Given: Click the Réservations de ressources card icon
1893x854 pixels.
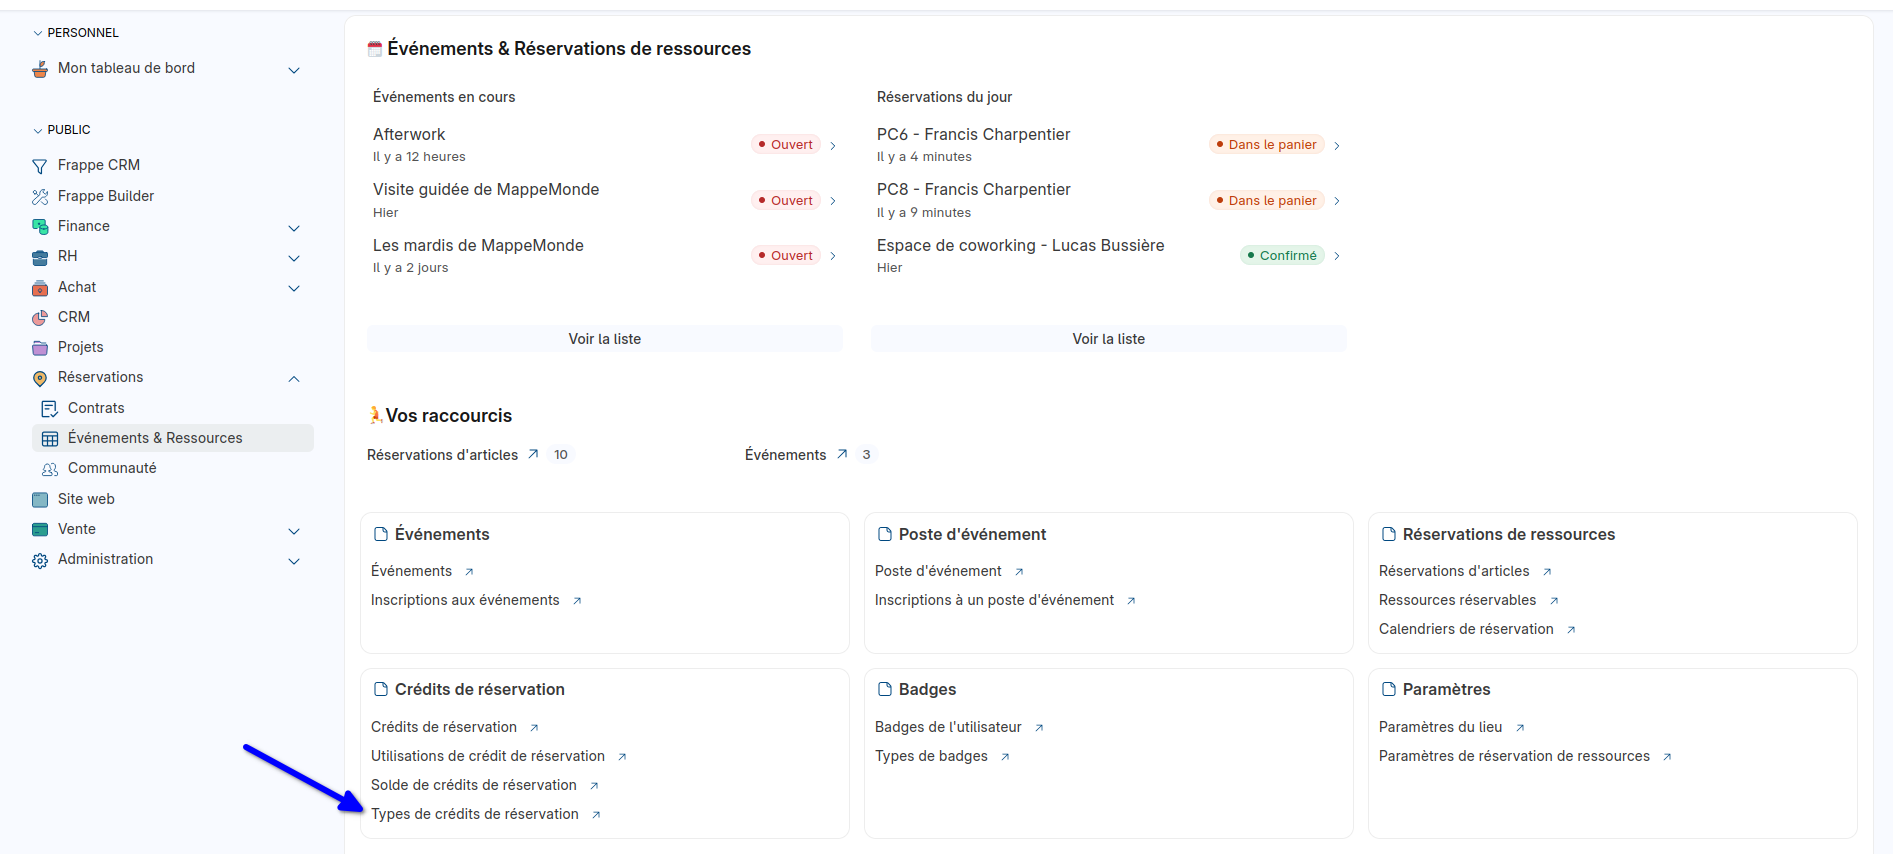Looking at the screenshot, I should (x=1388, y=534).
